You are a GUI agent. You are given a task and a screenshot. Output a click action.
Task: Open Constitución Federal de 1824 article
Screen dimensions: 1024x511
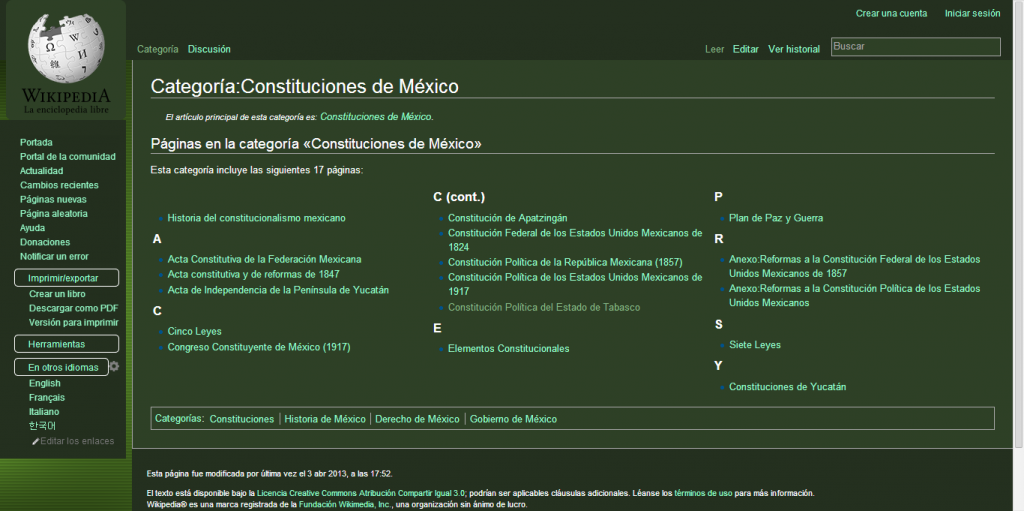(x=575, y=240)
